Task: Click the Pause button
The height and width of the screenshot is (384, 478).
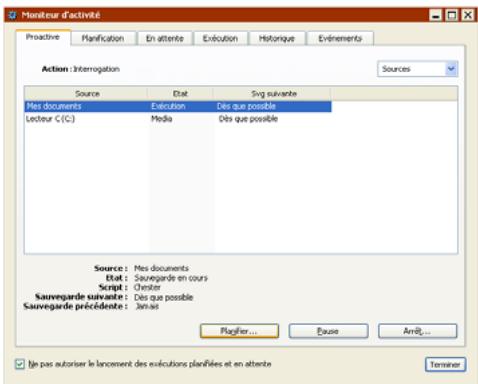Action: 328,331
